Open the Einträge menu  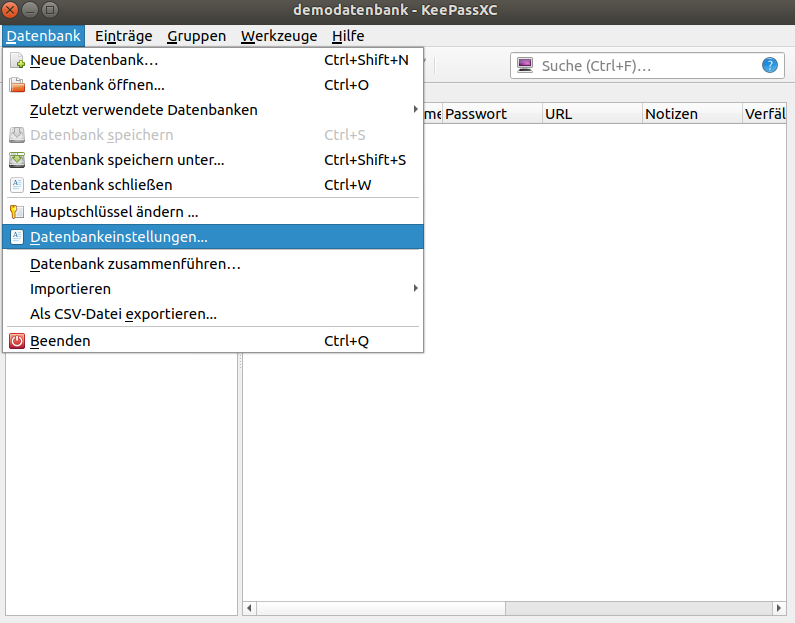tap(124, 36)
